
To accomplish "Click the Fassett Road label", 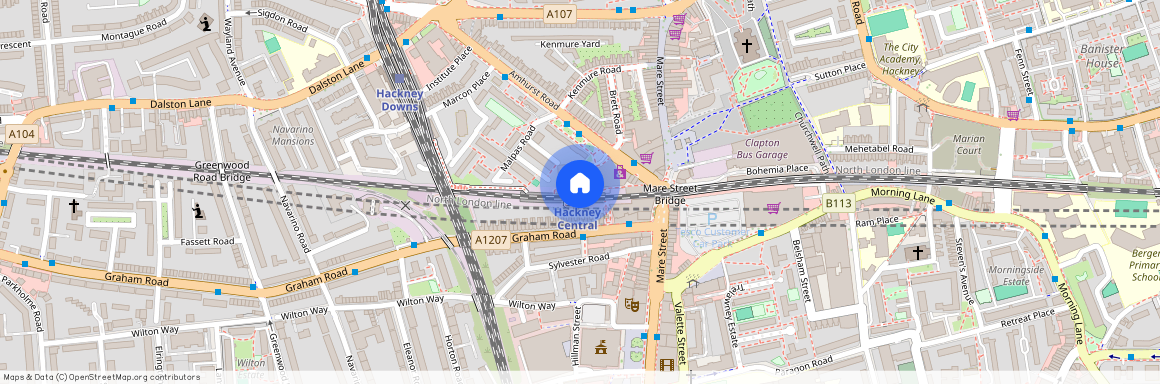I will click(207, 242).
